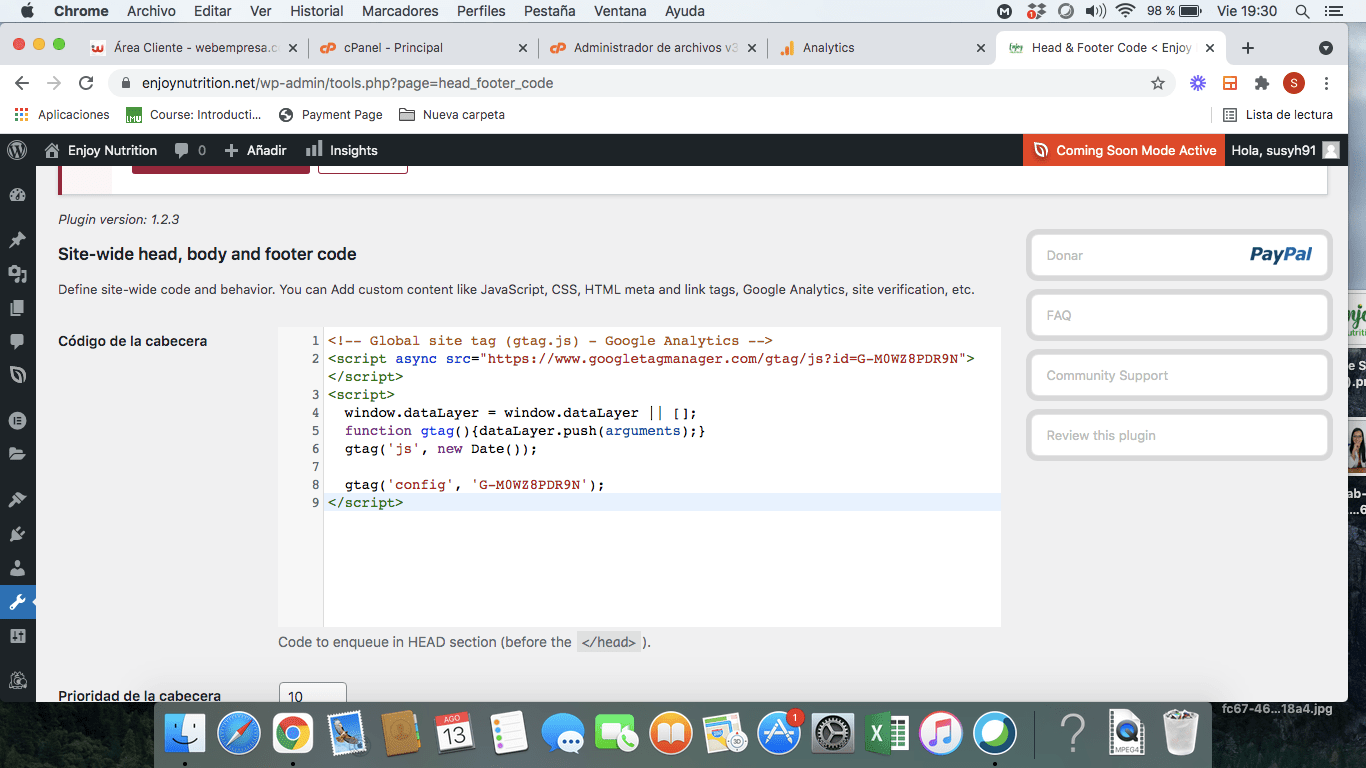Go forward in browser history
Screen dimensions: 1366x768
[x=54, y=83]
